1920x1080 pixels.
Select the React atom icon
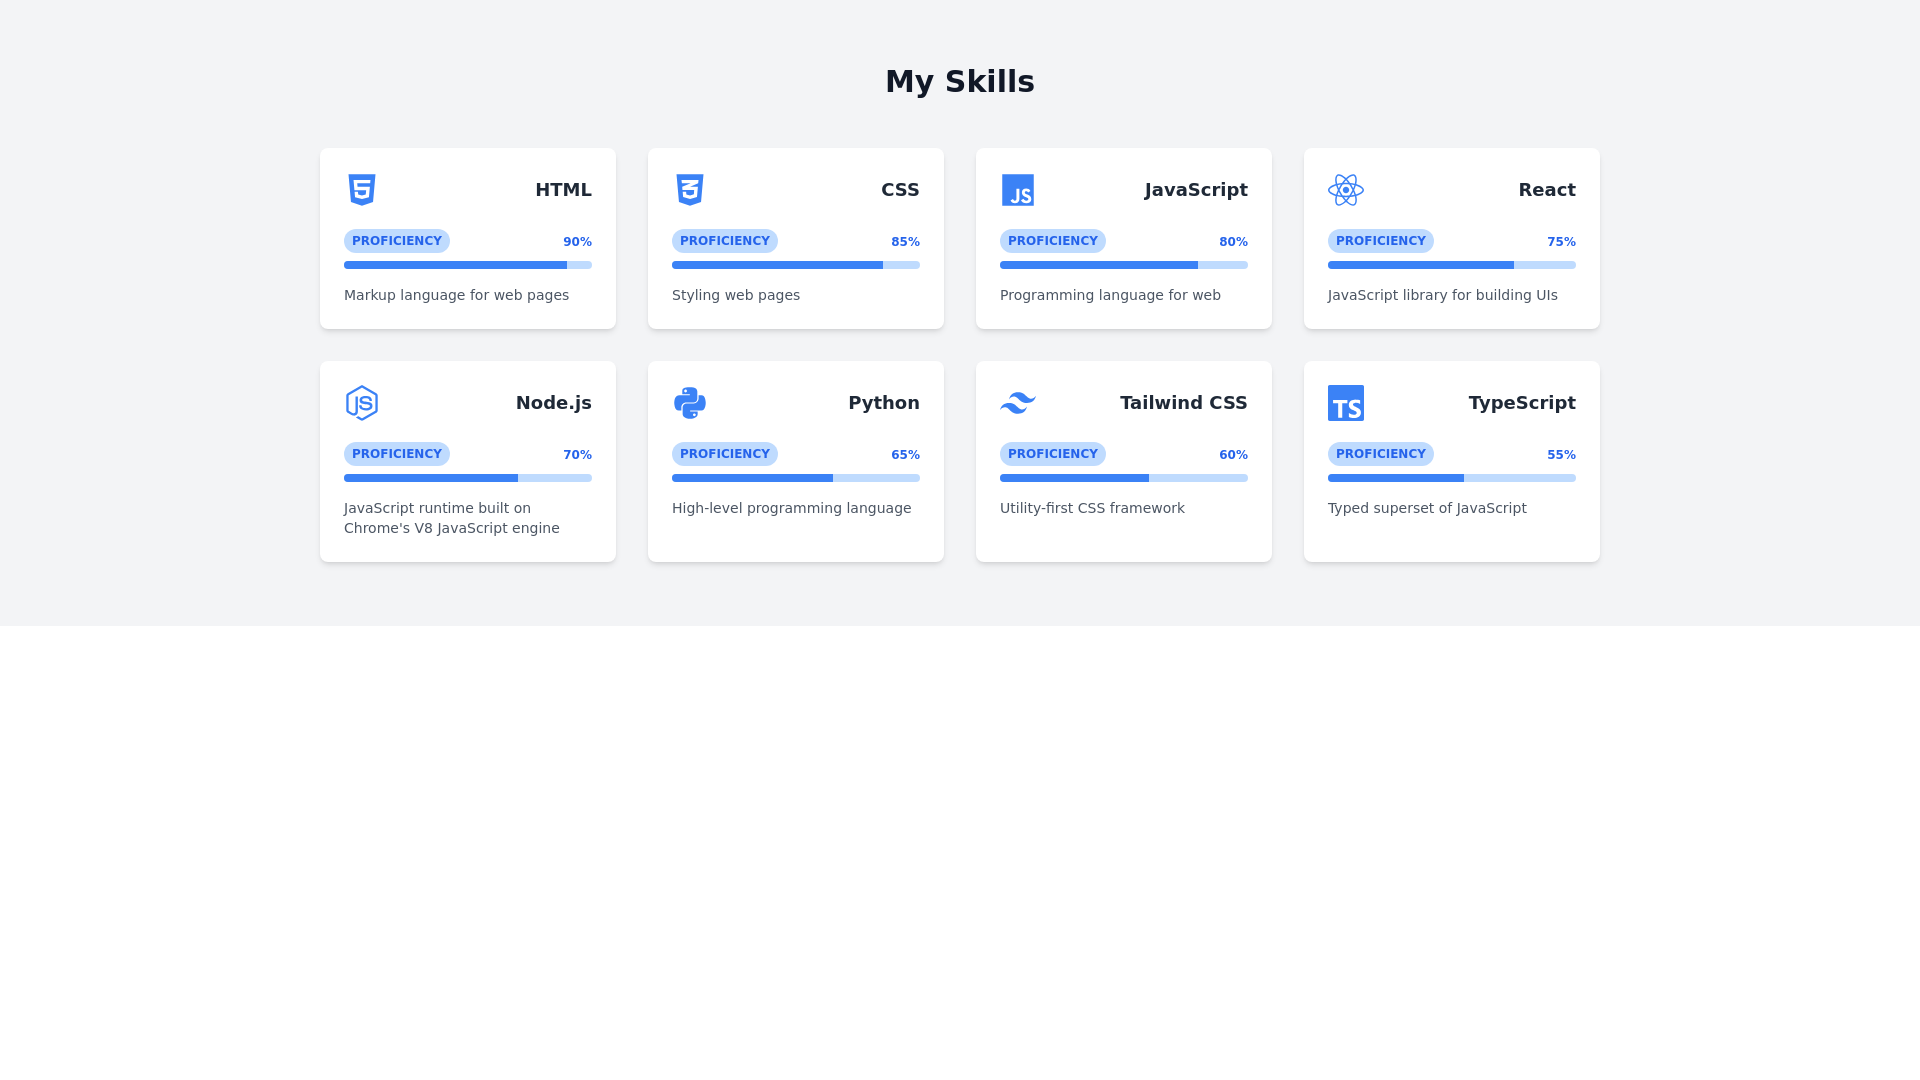click(x=1346, y=189)
